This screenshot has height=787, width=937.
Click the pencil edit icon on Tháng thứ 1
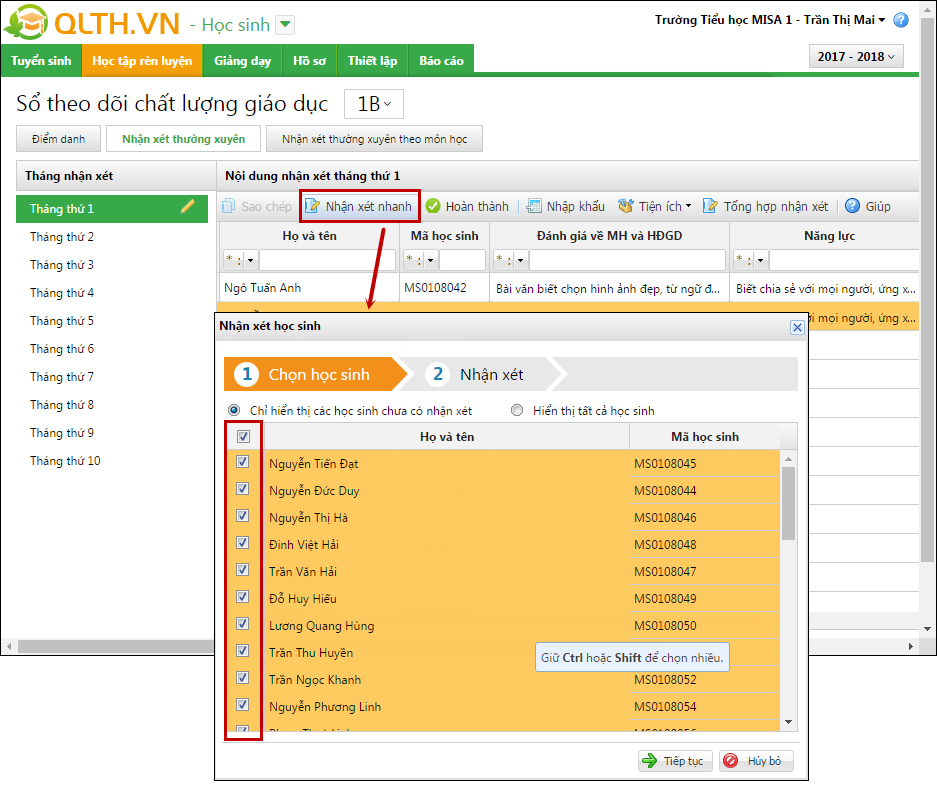[x=188, y=207]
